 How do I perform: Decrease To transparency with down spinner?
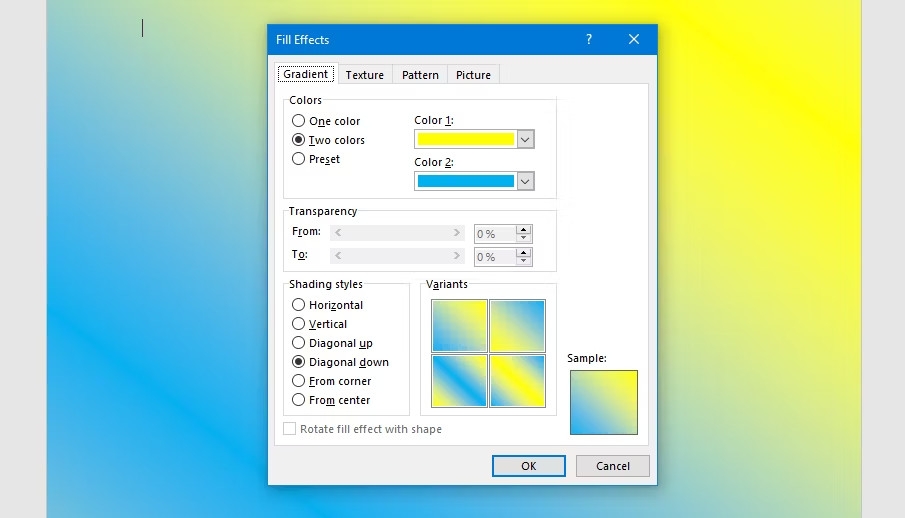pos(523,261)
